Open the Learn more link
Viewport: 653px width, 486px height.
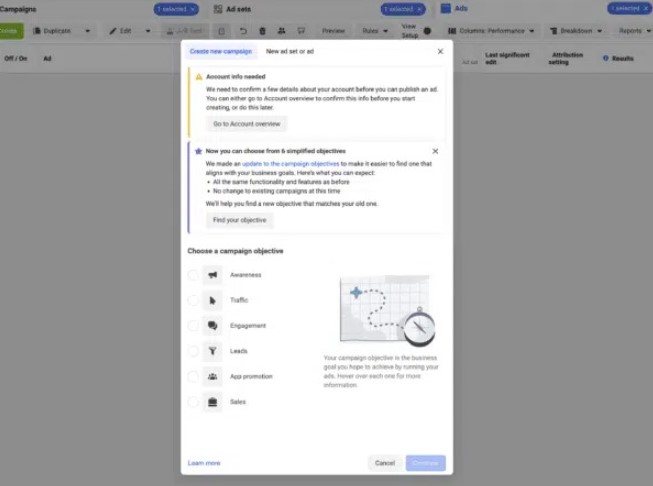pyautogui.click(x=204, y=463)
